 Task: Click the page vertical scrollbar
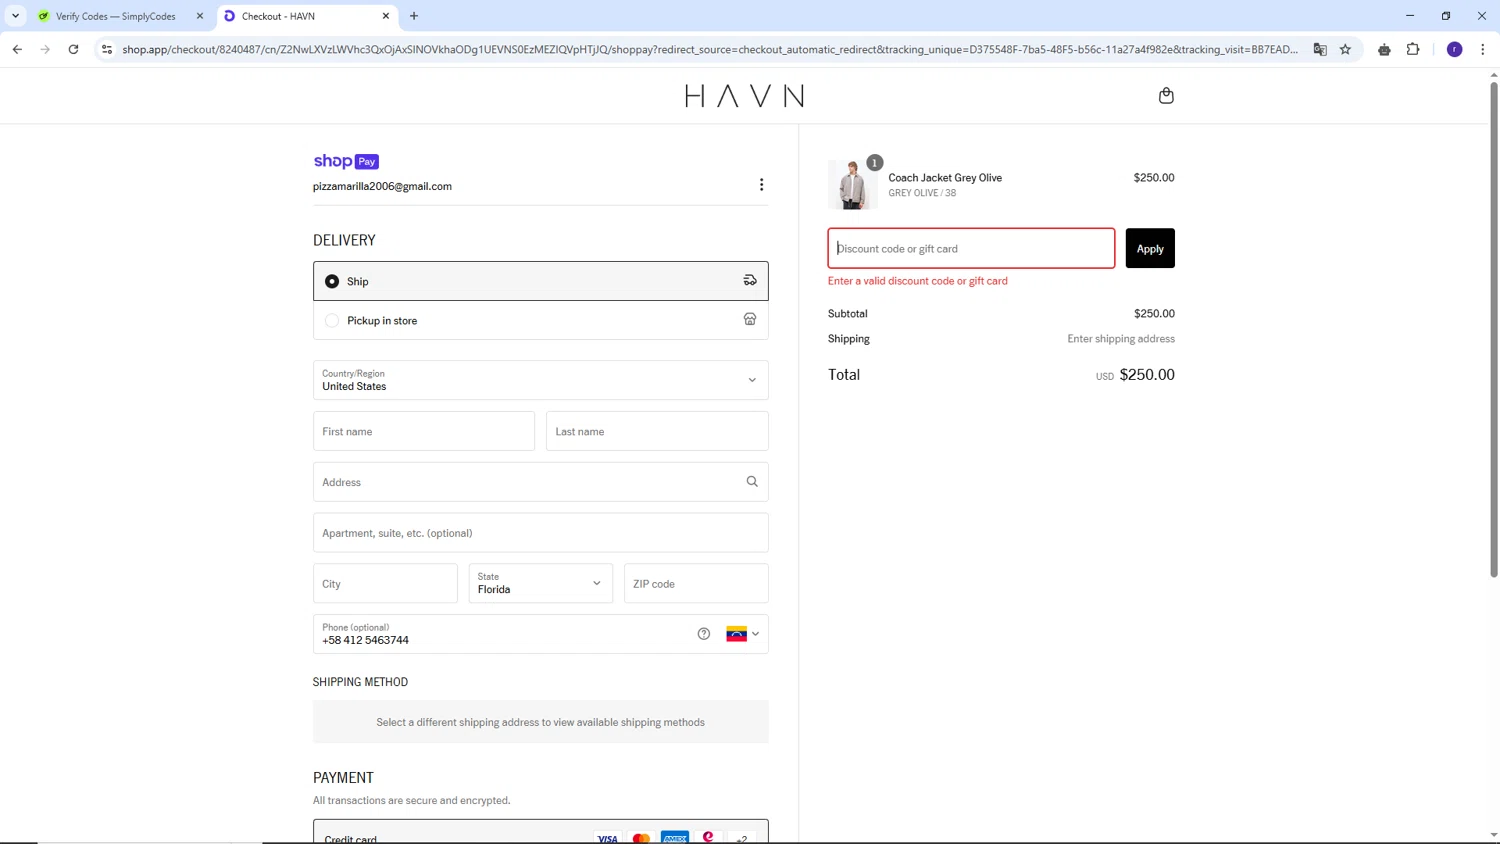click(x=1494, y=330)
